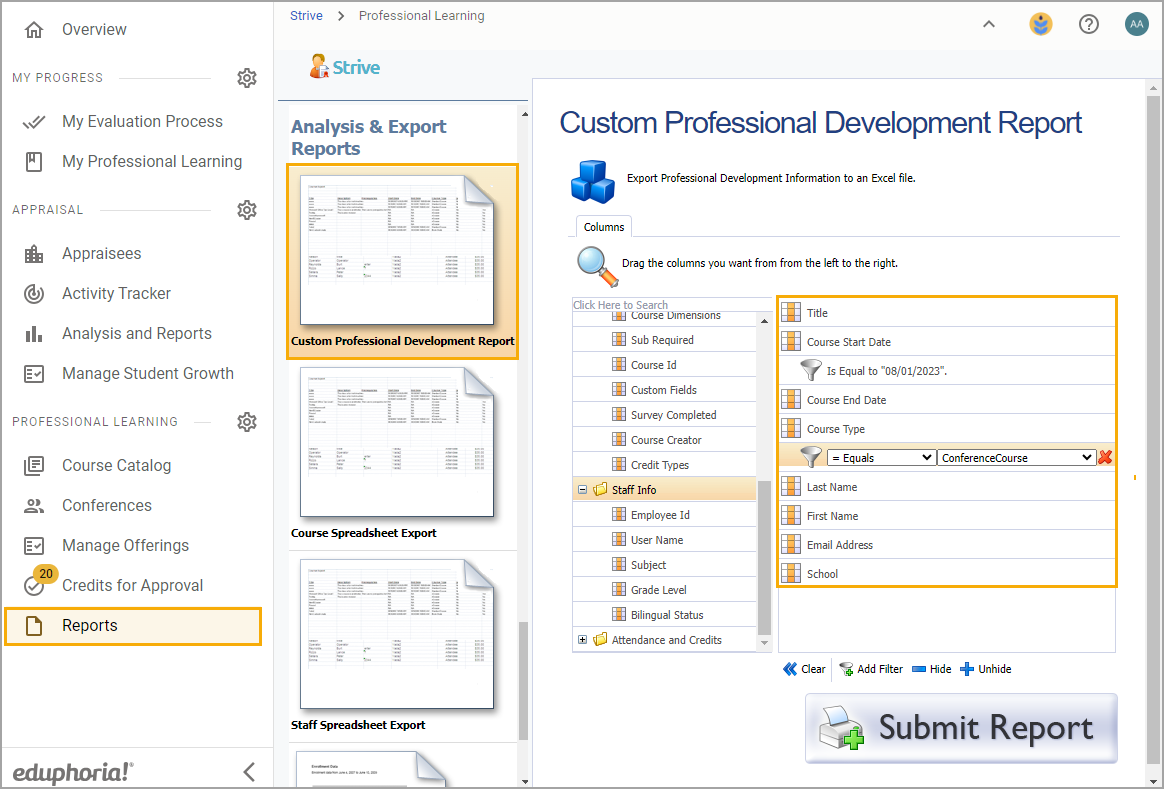
Task: Open the Equals operator dropdown
Action: [x=880, y=458]
